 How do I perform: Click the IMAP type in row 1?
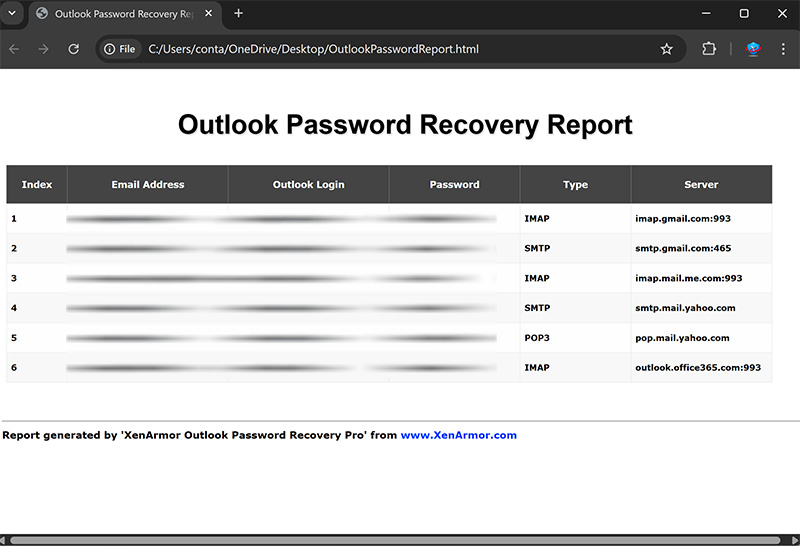pyautogui.click(x=576, y=218)
